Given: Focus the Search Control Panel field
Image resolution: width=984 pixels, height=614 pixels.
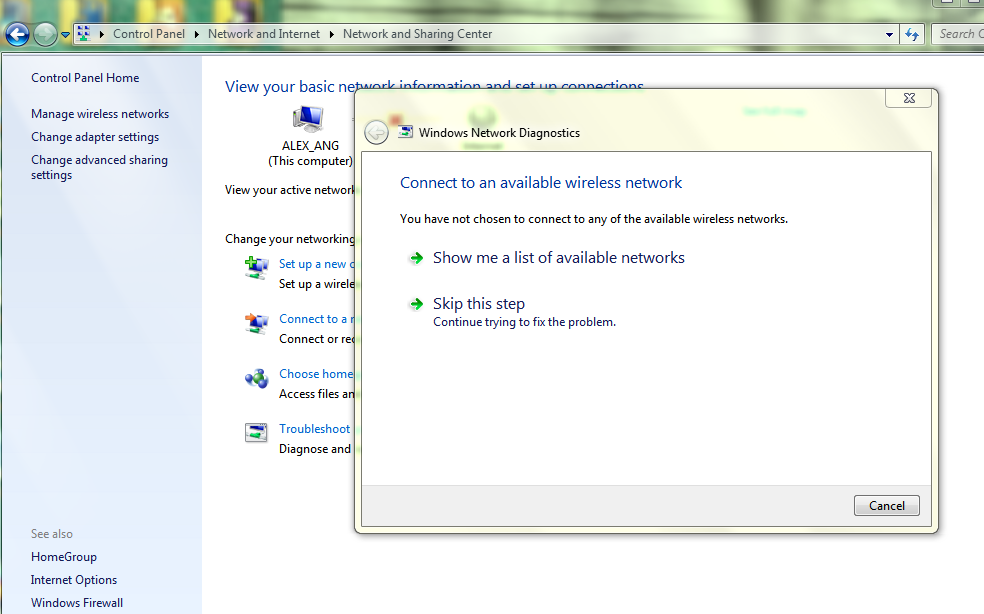Looking at the screenshot, I should coord(958,34).
